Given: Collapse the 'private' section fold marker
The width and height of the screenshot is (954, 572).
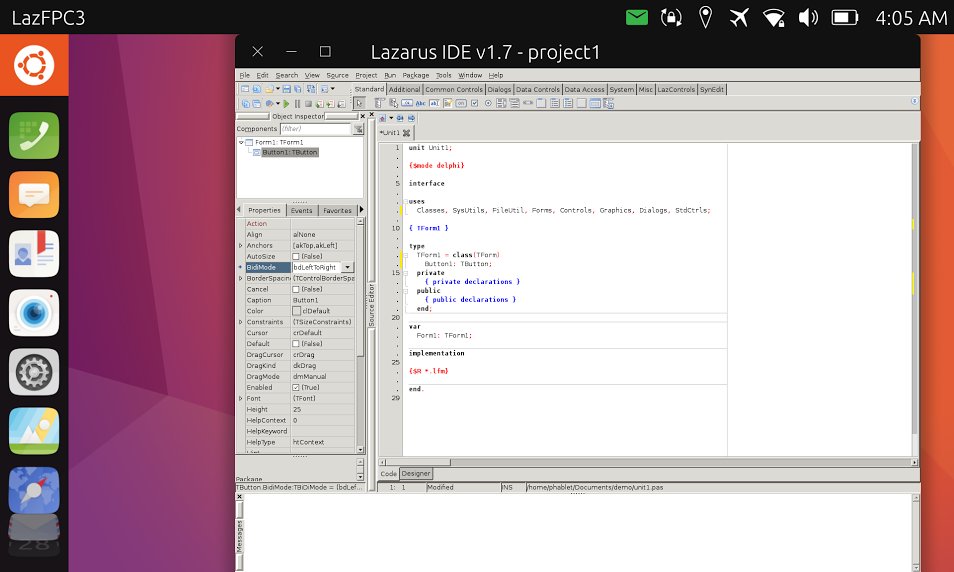Looking at the screenshot, I should (406, 273).
